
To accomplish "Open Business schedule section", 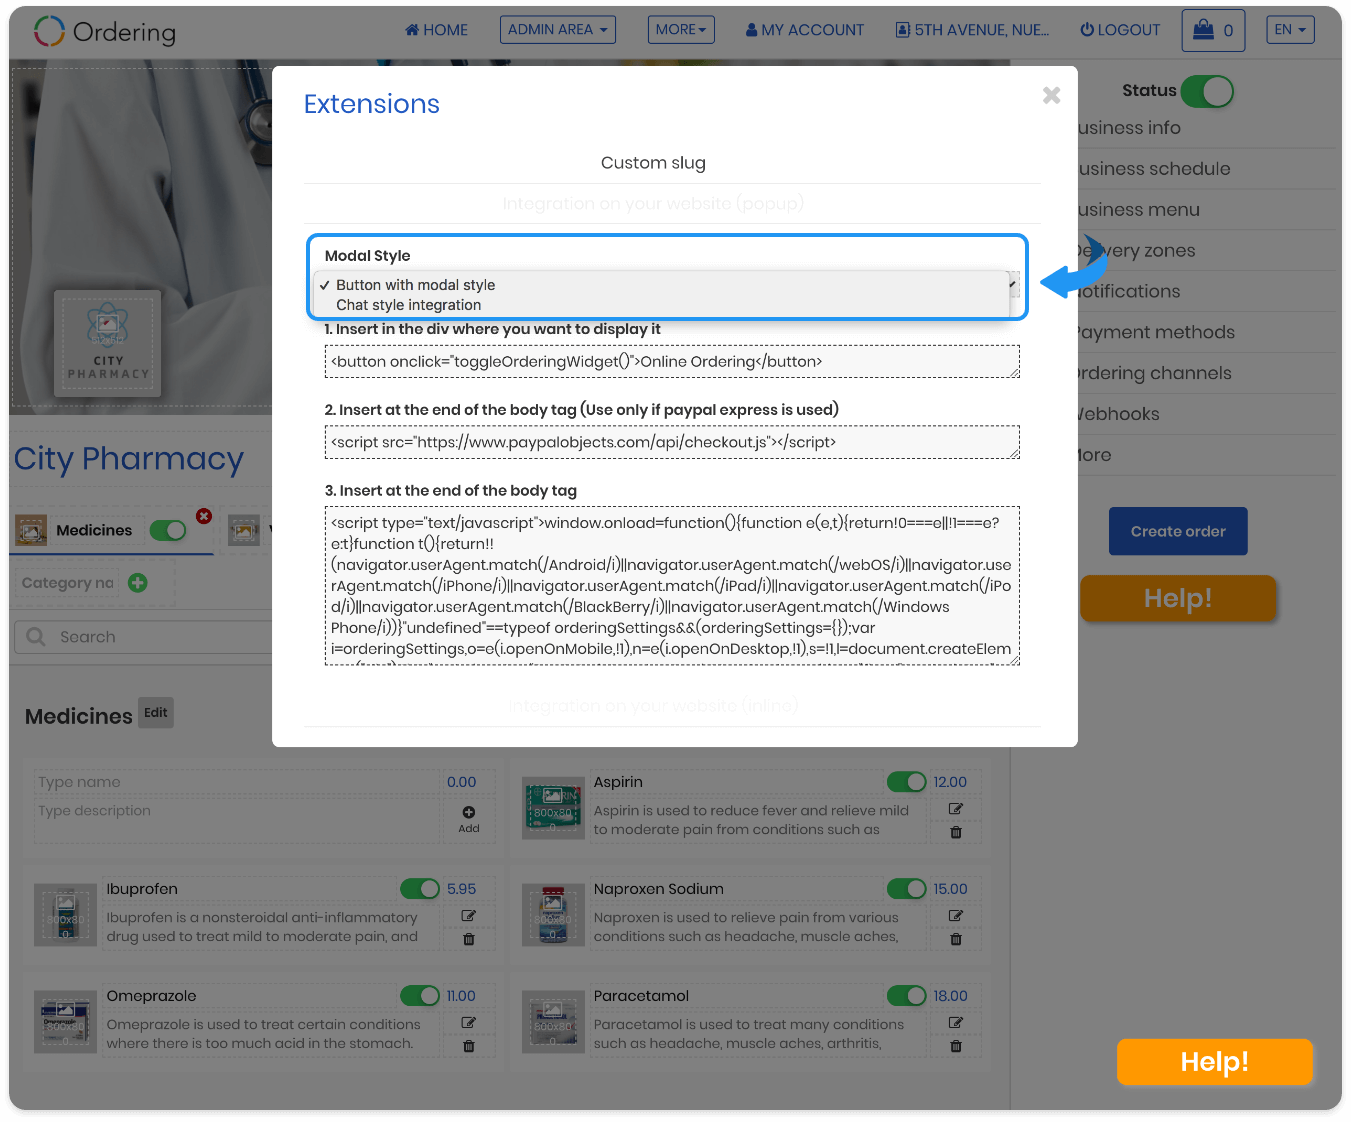I will (x=1155, y=169).
